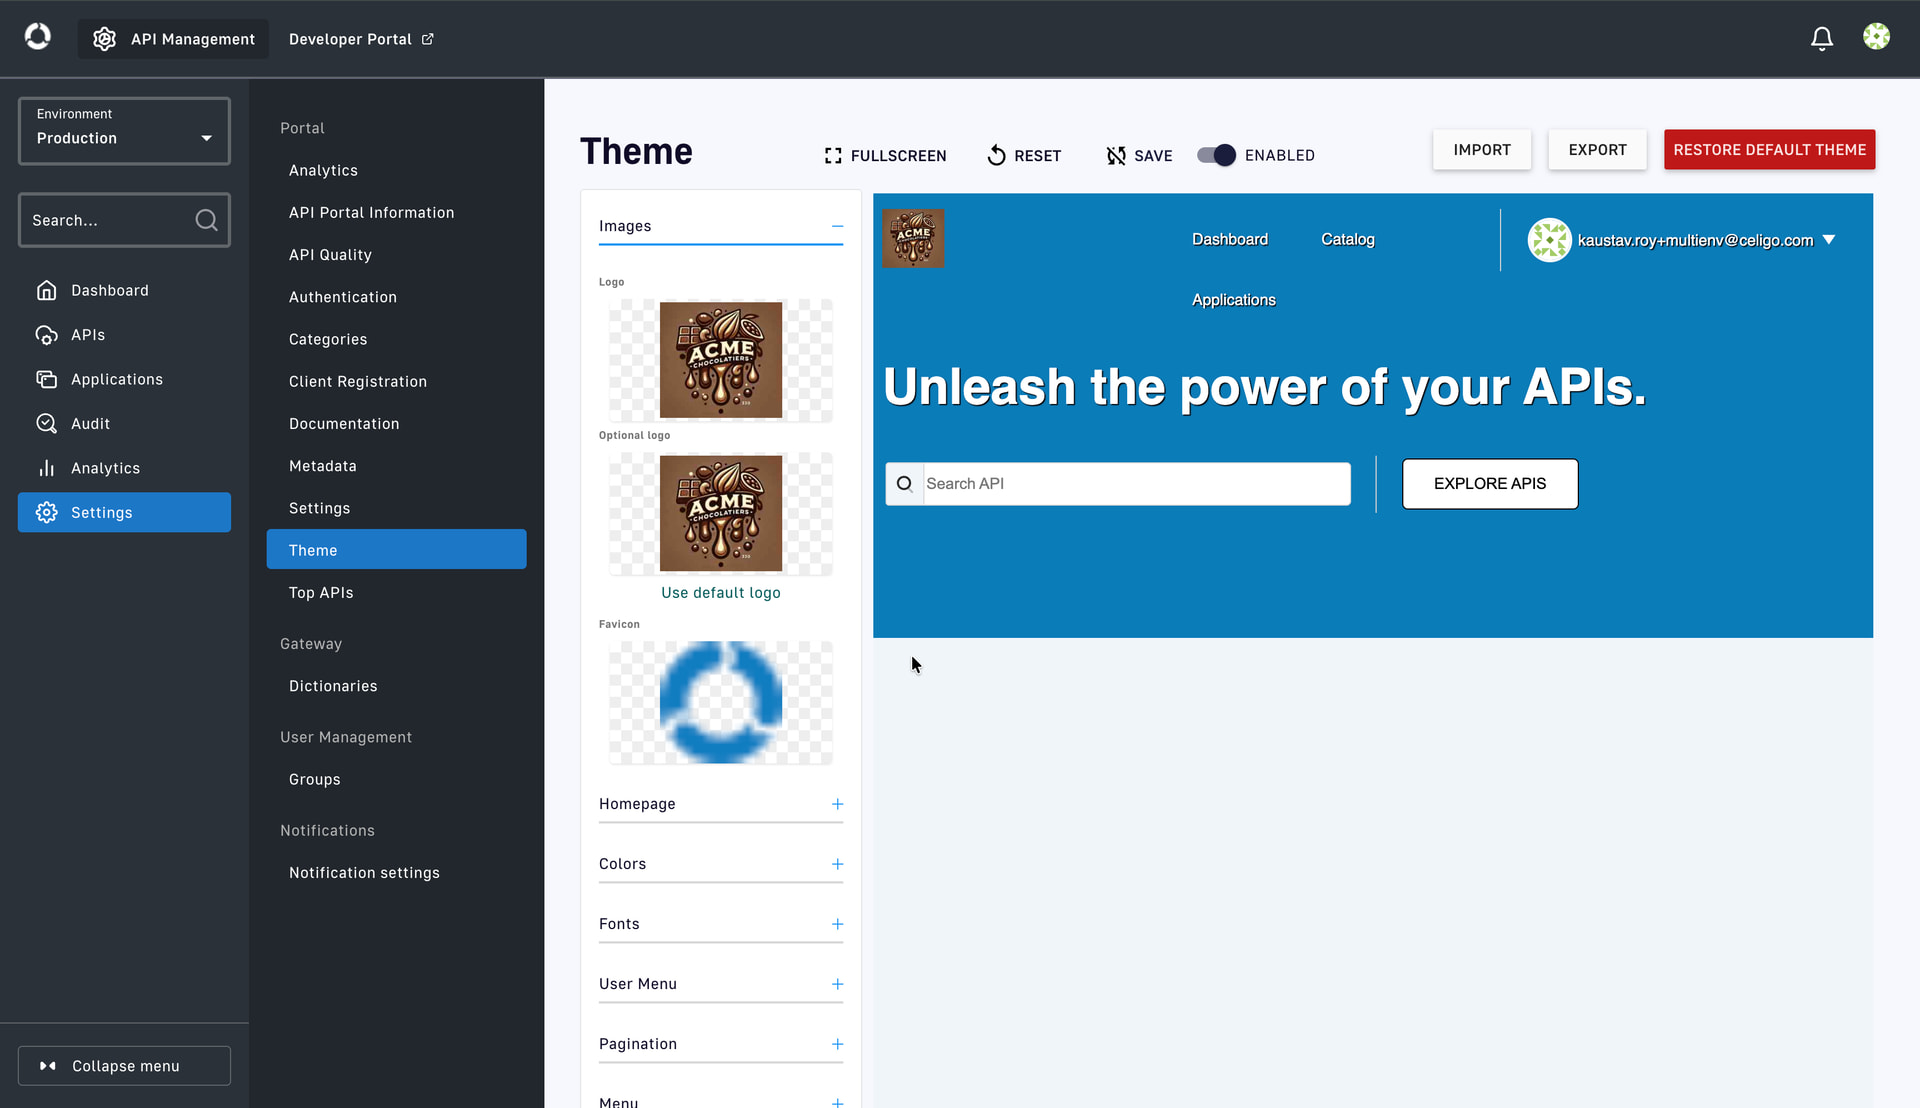Open the user avatar in top bar
This screenshot has height=1108, width=1920.
coord(1876,37)
